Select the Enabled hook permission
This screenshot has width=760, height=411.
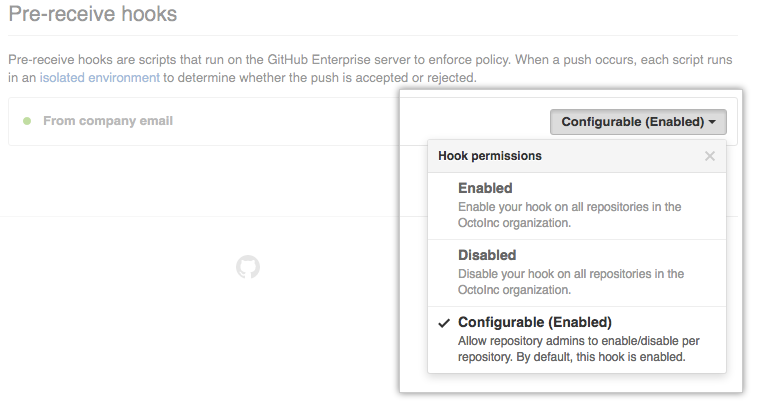click(485, 188)
